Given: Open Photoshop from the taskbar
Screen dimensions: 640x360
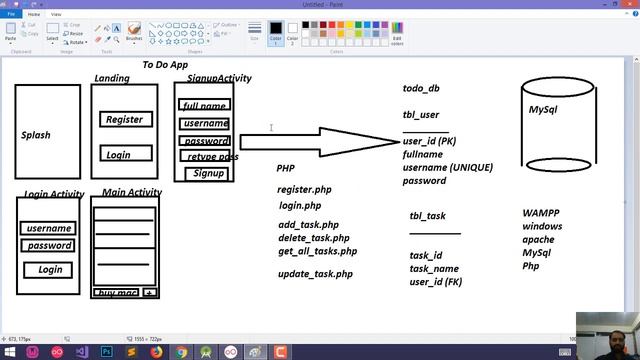Looking at the screenshot, I should click(107, 352).
